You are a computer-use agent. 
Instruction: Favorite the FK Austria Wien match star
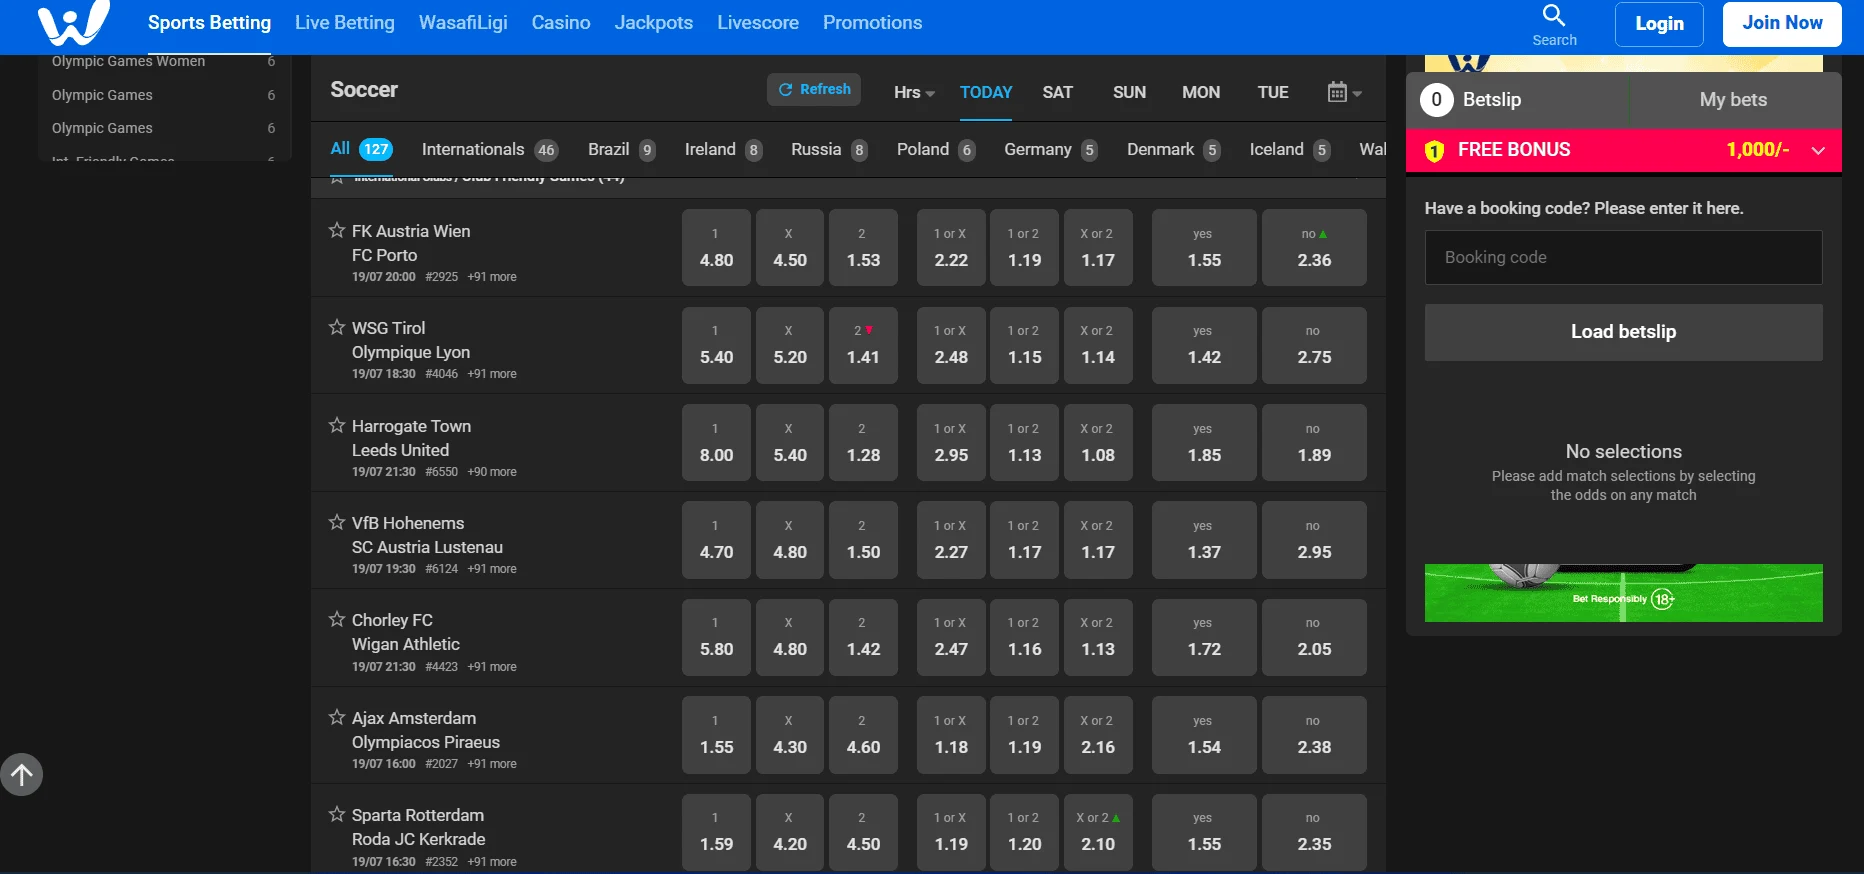pyautogui.click(x=337, y=230)
